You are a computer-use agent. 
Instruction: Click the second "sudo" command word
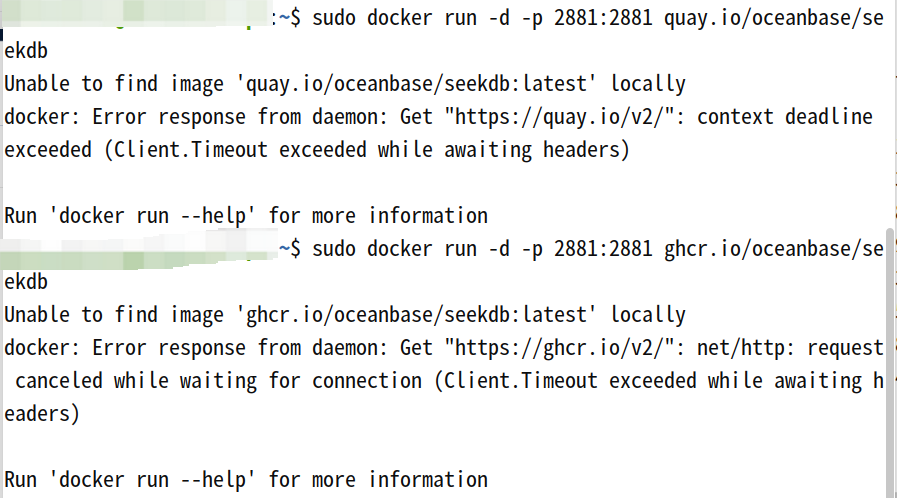334,249
